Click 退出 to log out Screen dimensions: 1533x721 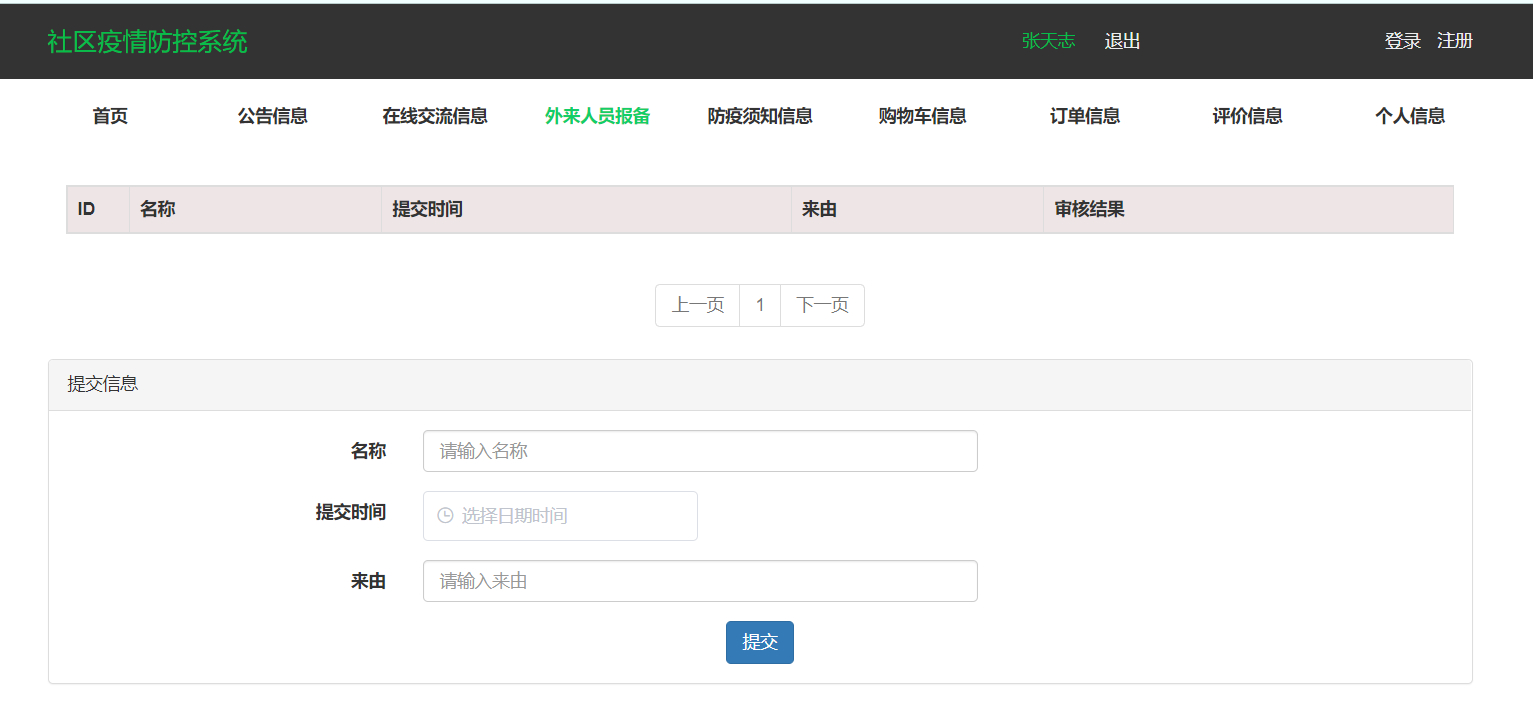pos(1122,41)
